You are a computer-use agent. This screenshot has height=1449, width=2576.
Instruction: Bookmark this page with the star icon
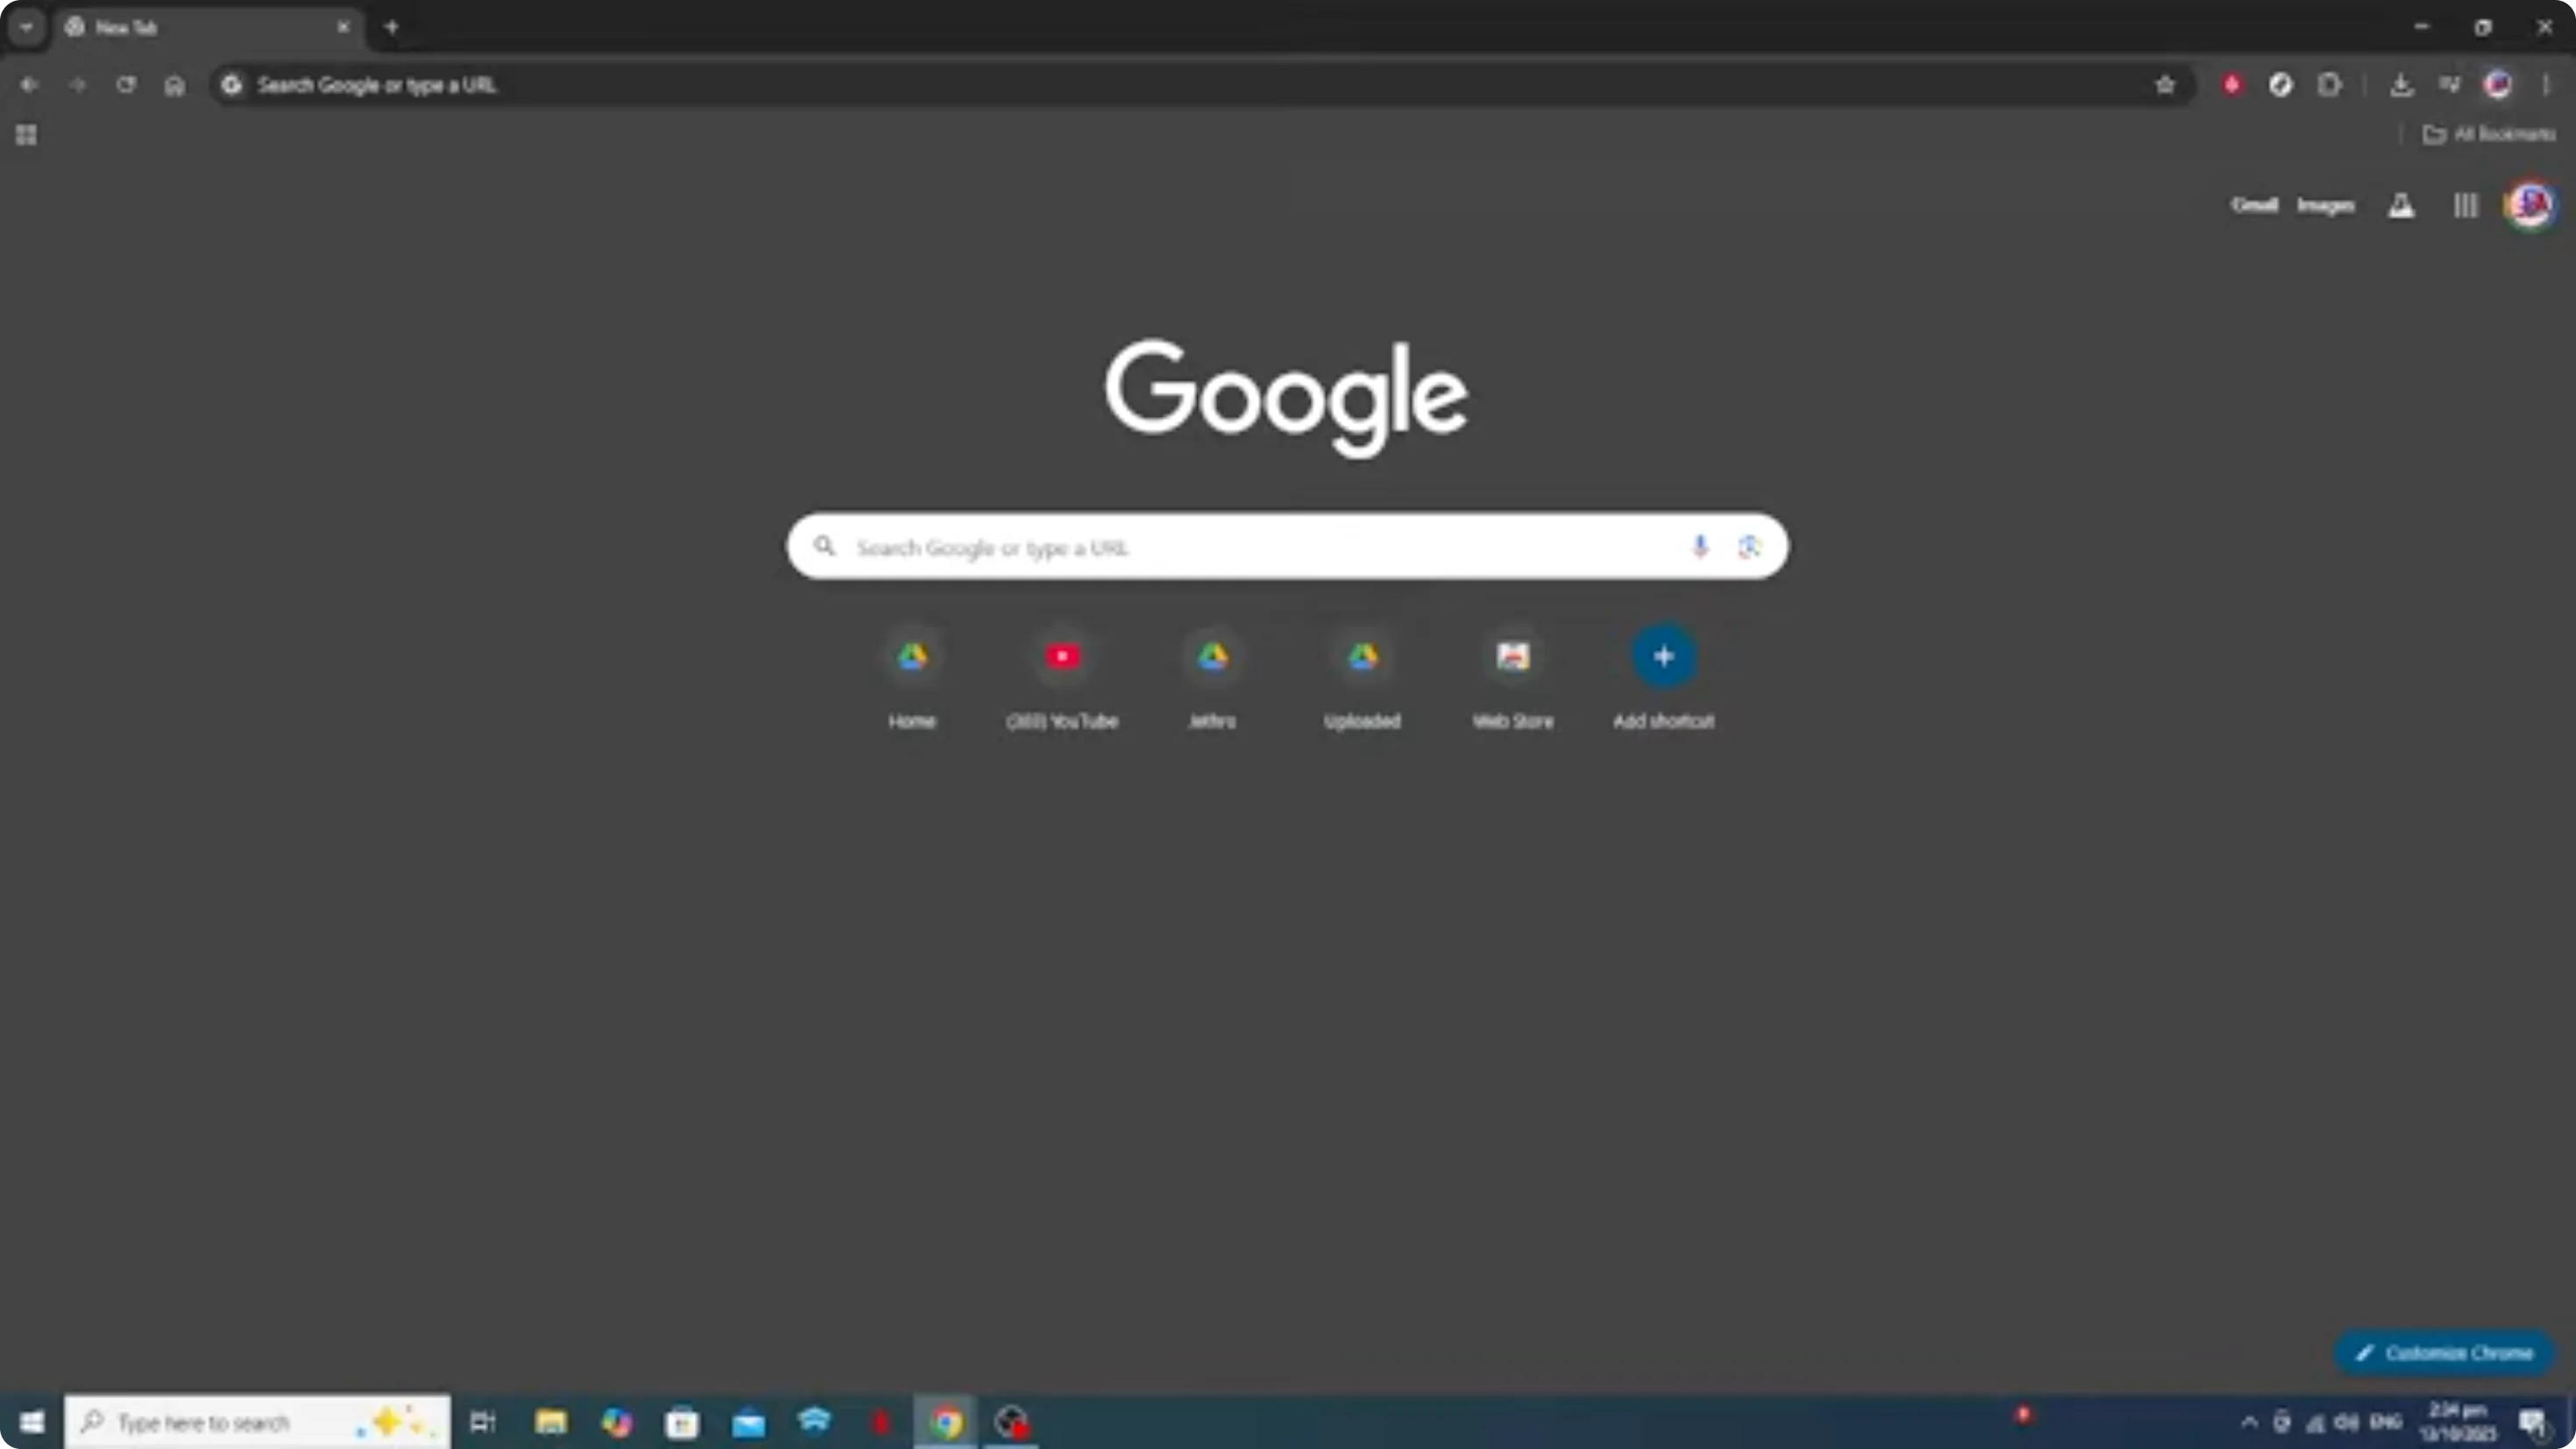click(x=2165, y=85)
